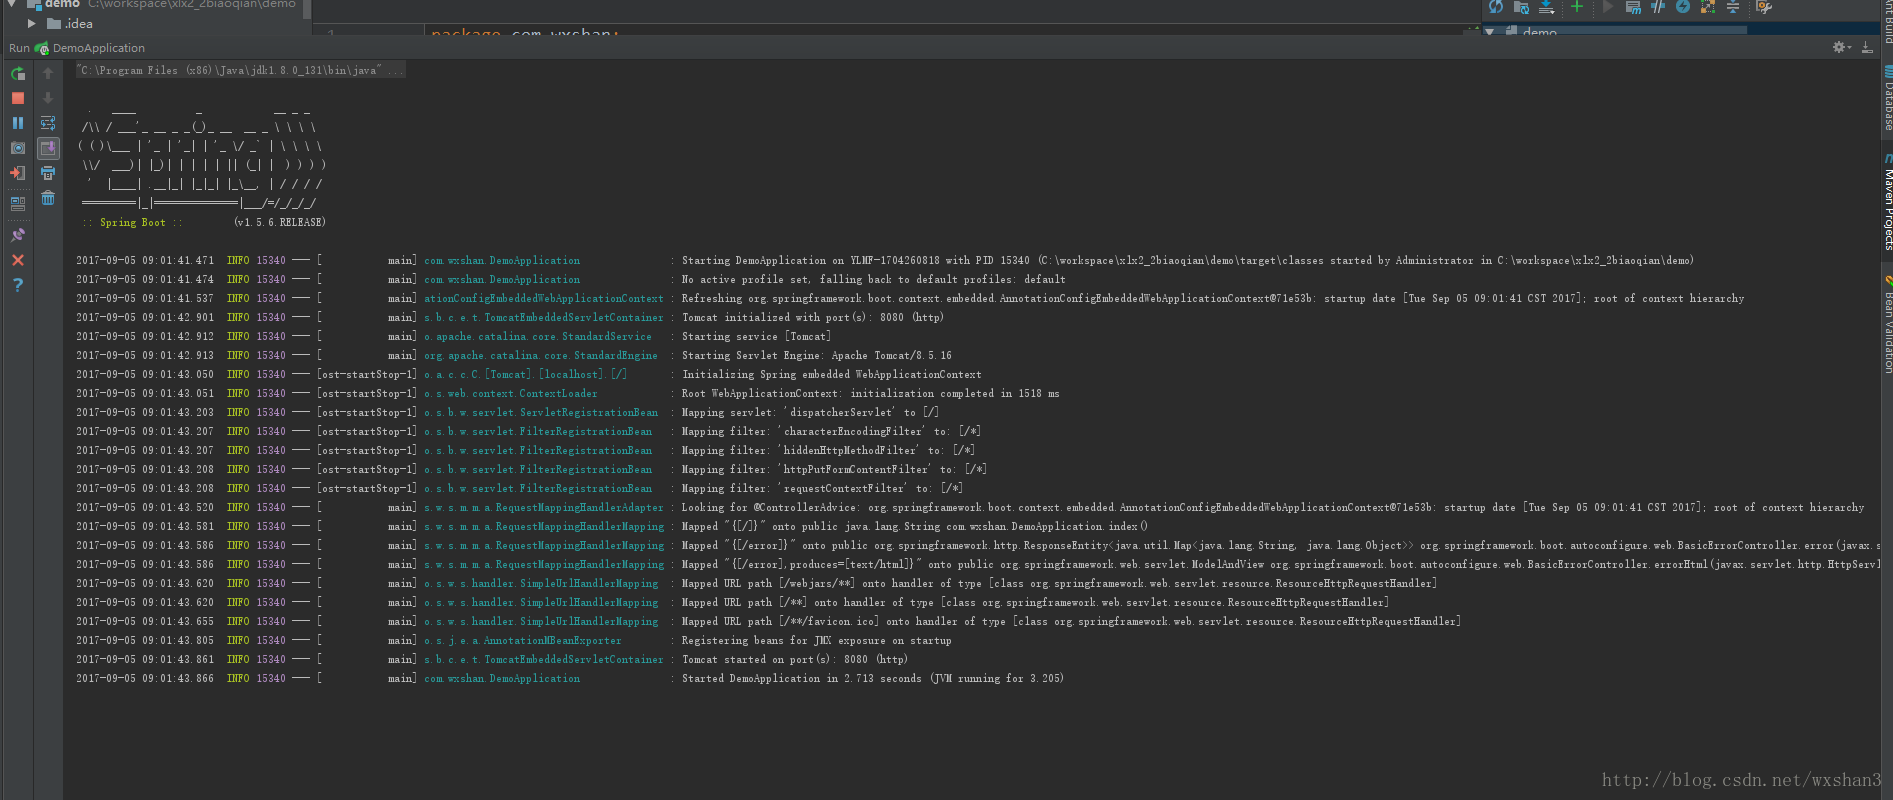Open the Database side tab
Viewport: 1893px width, 800px height.
pos(1887,99)
